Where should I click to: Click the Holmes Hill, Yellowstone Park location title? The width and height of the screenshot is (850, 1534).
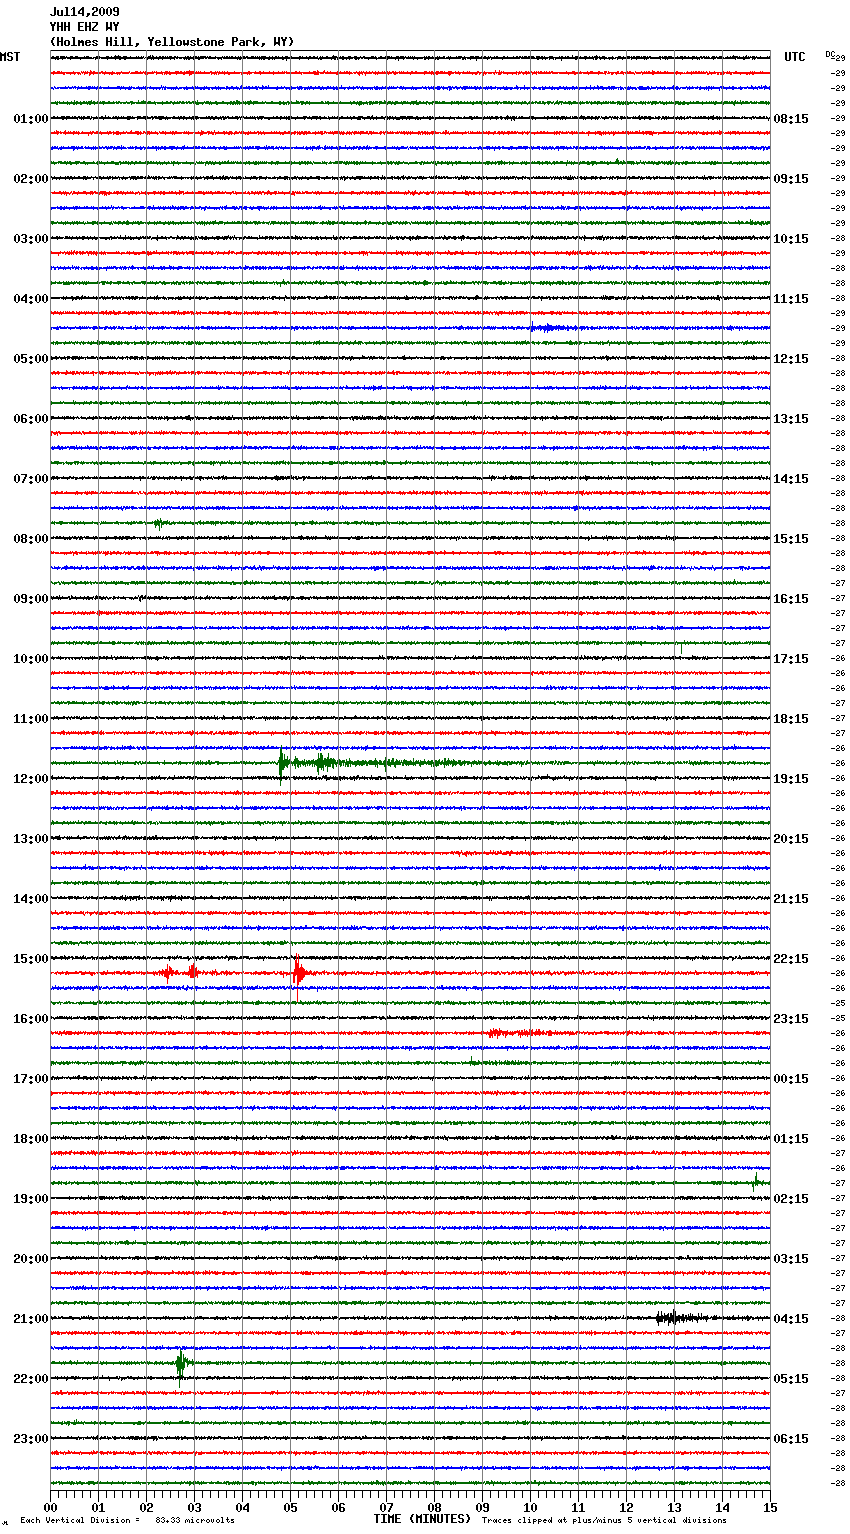coord(172,42)
